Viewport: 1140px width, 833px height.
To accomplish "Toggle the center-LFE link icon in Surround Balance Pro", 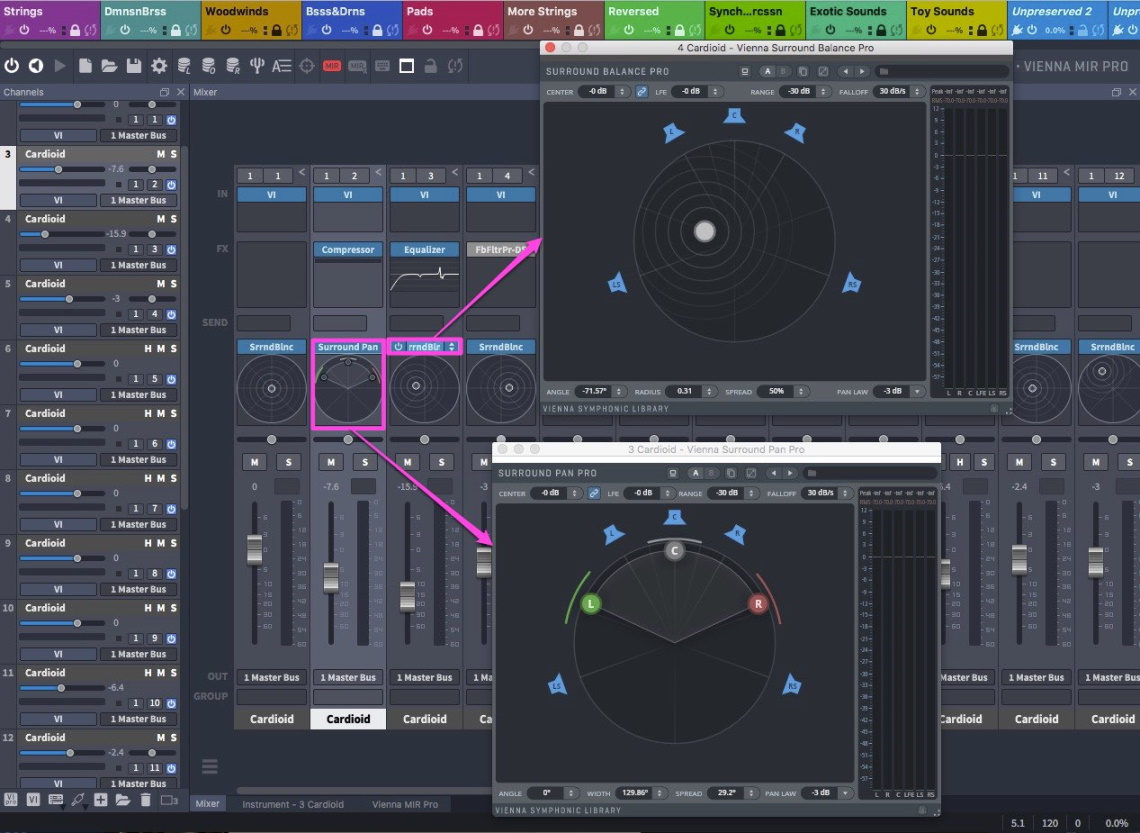I will [641, 92].
